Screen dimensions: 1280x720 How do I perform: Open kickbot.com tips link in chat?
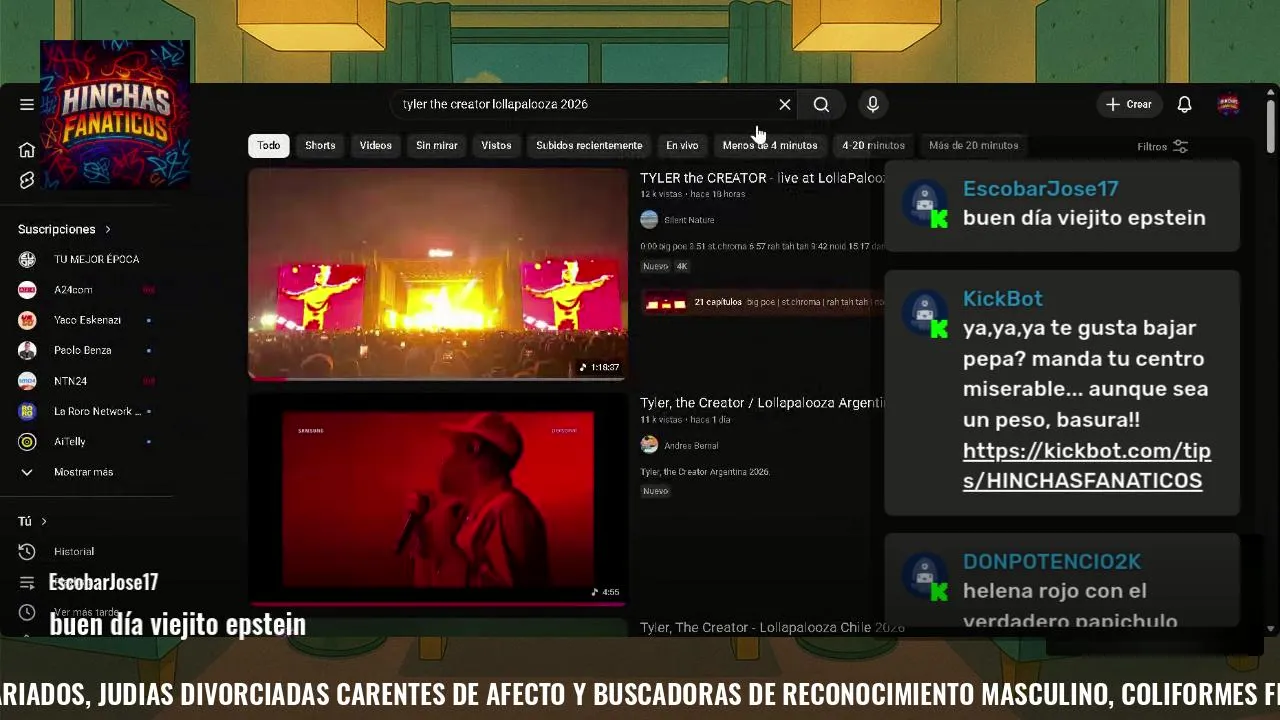pyautogui.click(x=1087, y=465)
